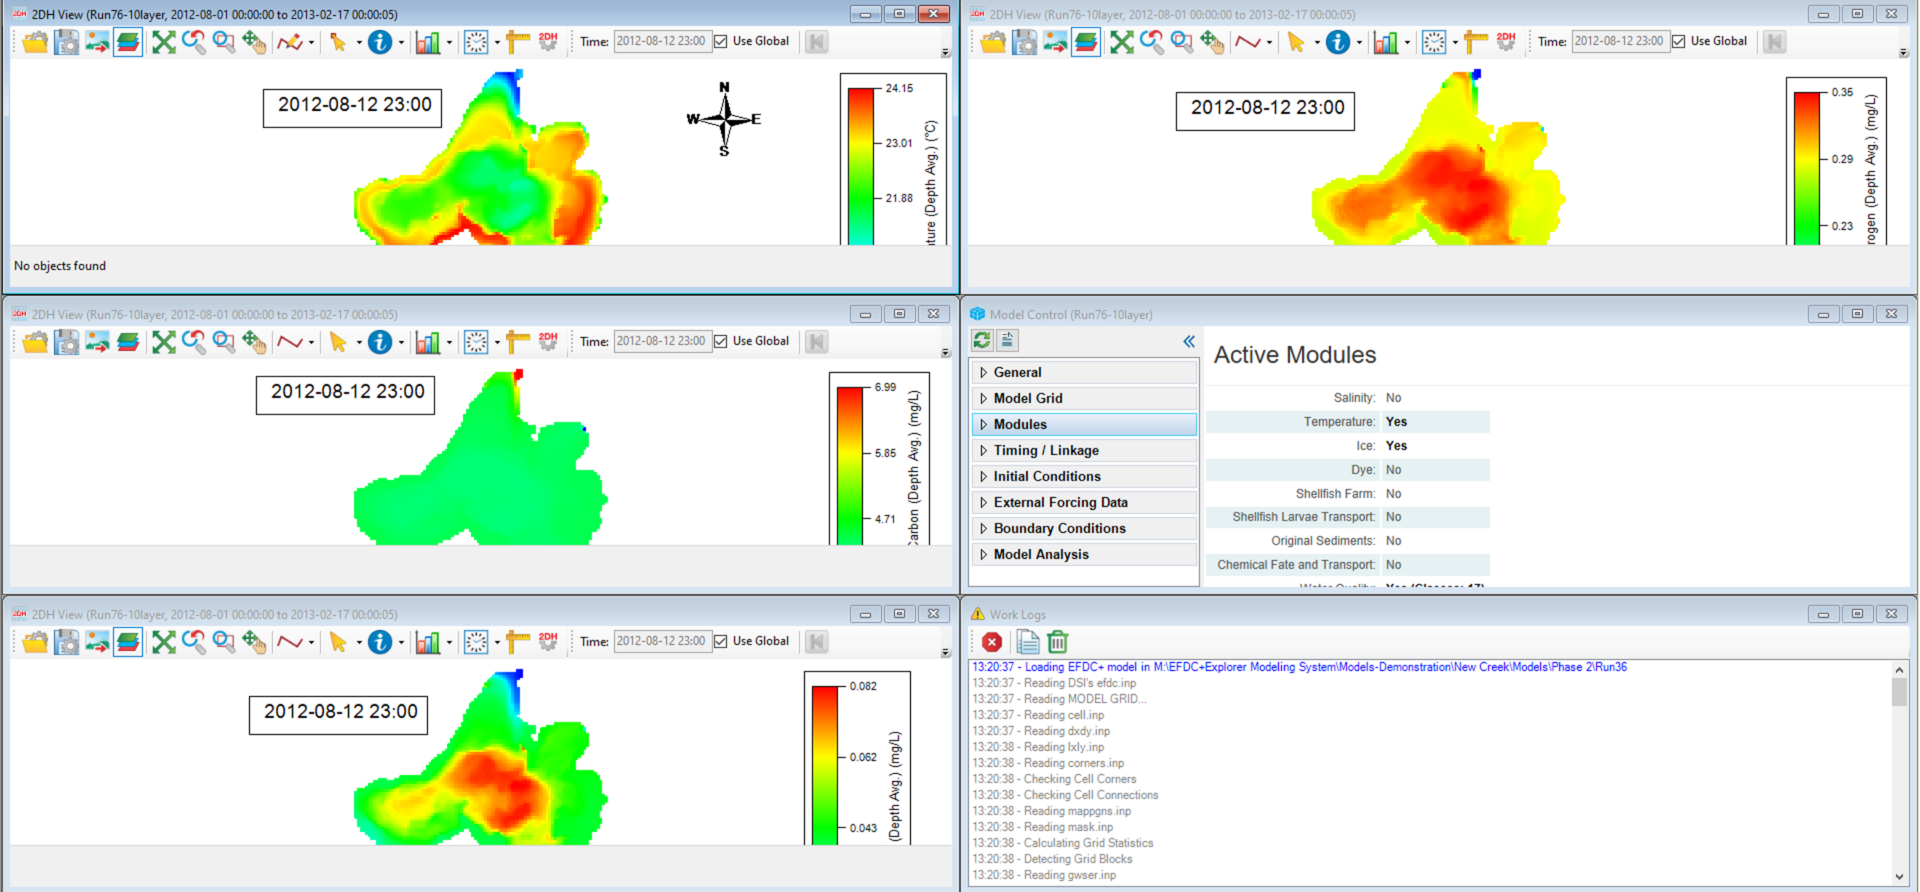The height and width of the screenshot is (892, 1920).
Task: Click the ruler measure tool in middle-left view
Action: 517,342
